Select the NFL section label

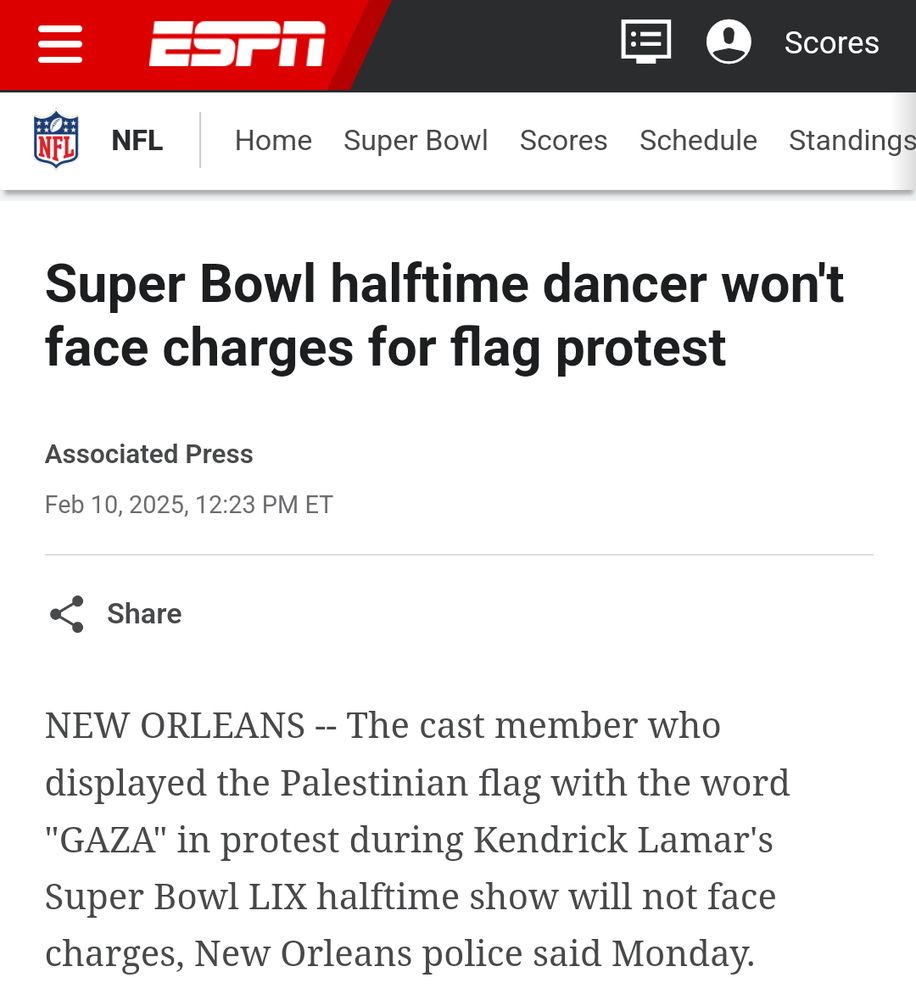pyautogui.click(x=136, y=140)
